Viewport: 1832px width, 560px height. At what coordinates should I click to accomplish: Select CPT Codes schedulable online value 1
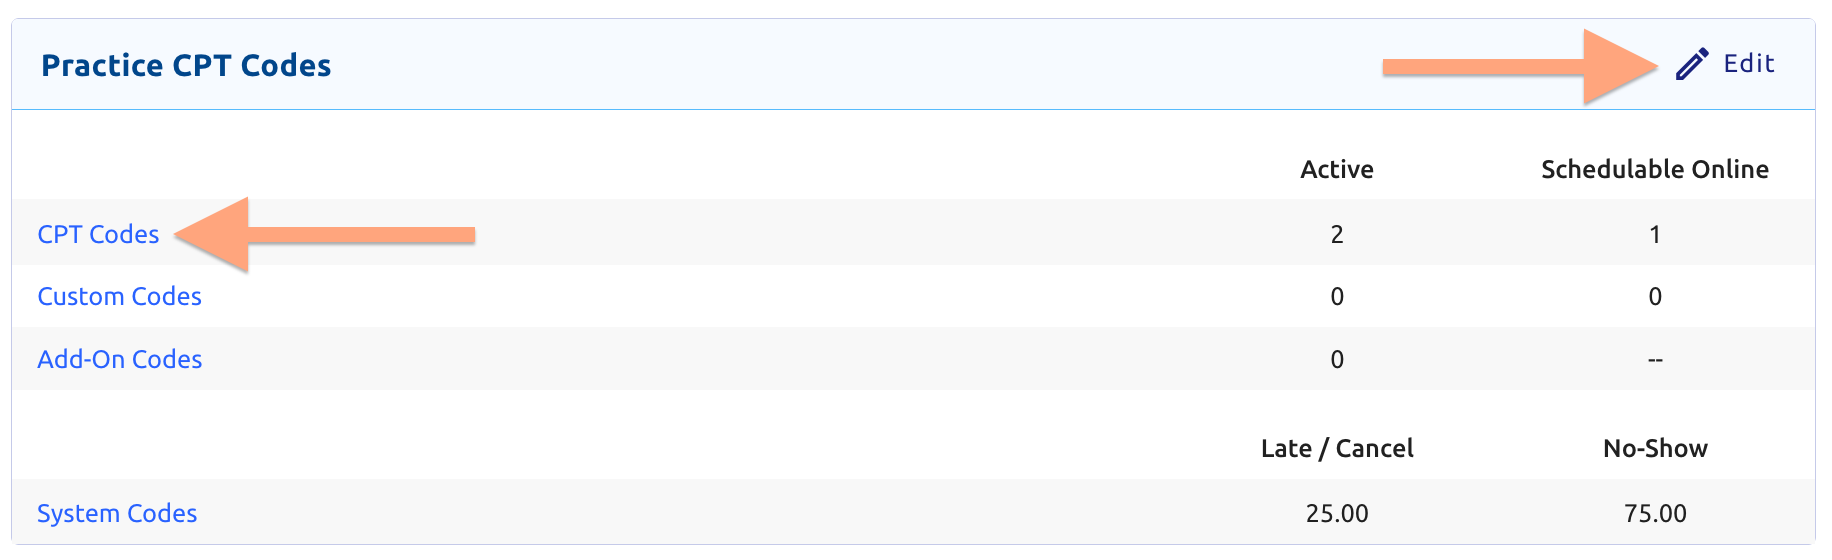pos(1655,234)
